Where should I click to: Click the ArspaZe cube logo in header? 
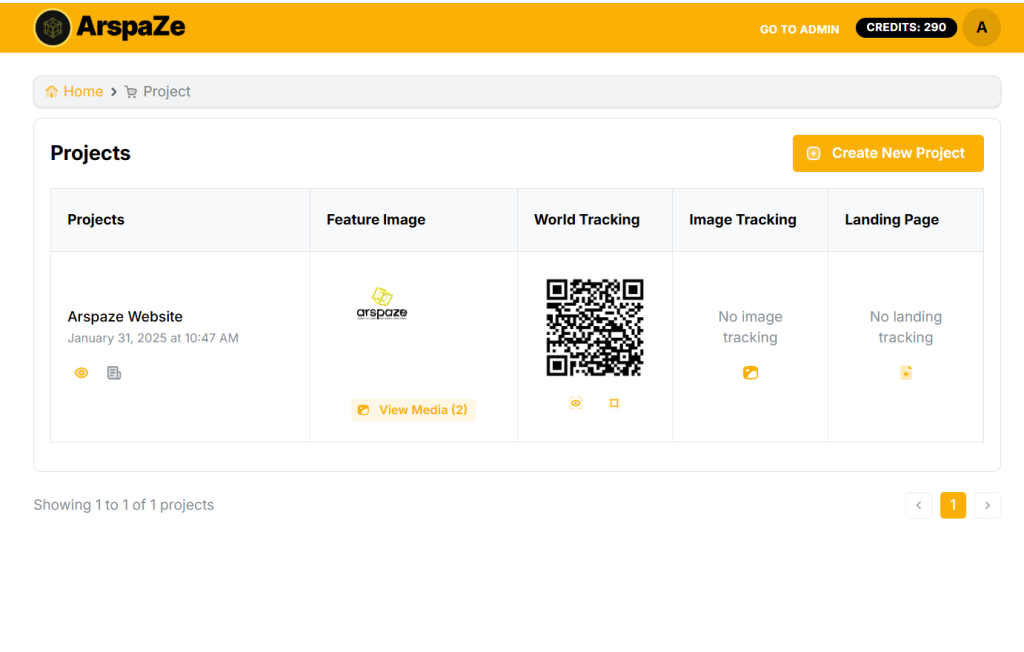point(52,28)
